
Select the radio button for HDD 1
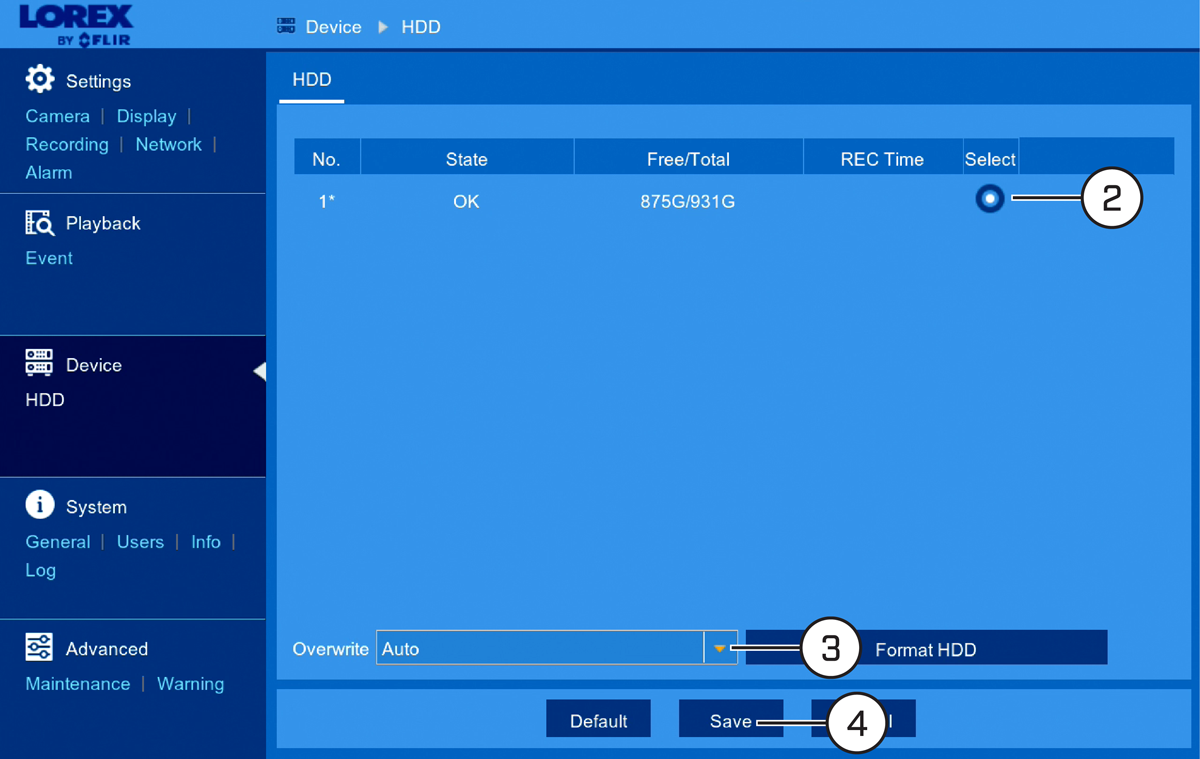[990, 198]
